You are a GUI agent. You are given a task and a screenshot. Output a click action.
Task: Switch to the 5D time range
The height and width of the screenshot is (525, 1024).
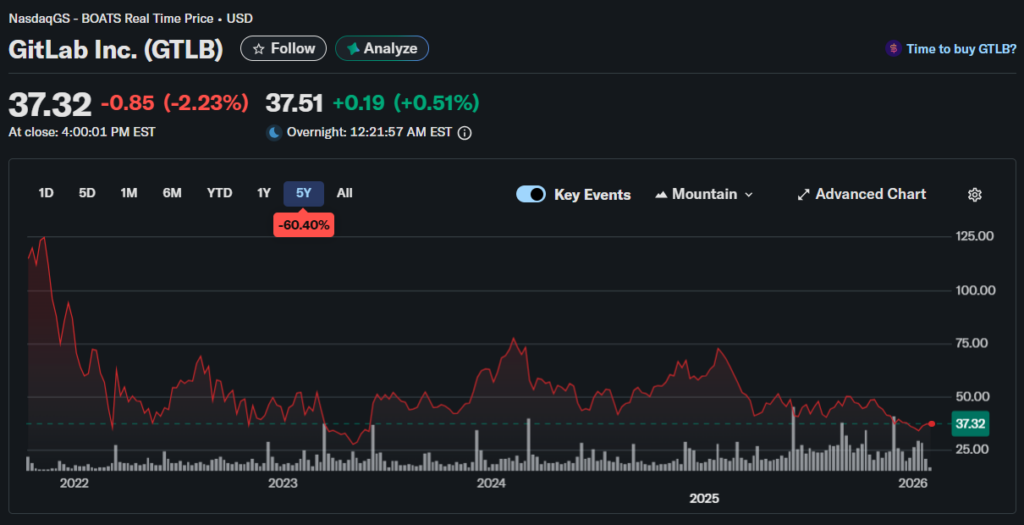(87, 193)
